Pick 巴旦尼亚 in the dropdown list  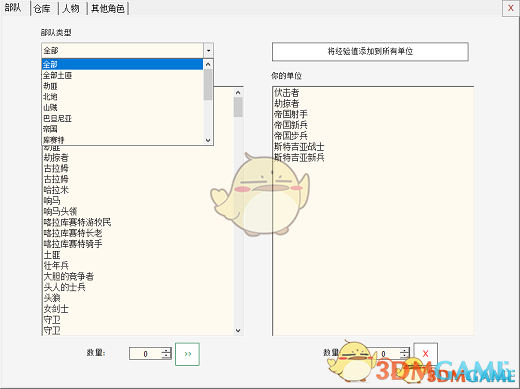click(x=122, y=118)
